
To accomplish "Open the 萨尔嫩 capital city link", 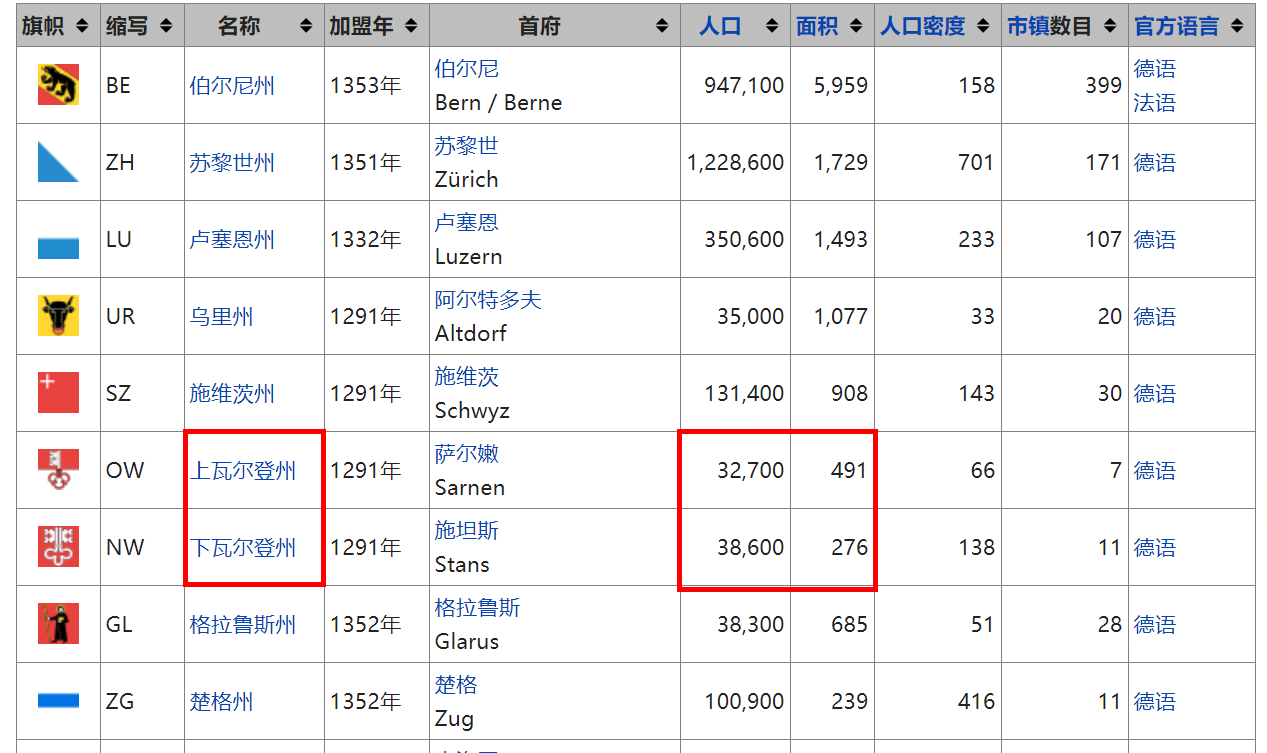I will [x=466, y=454].
